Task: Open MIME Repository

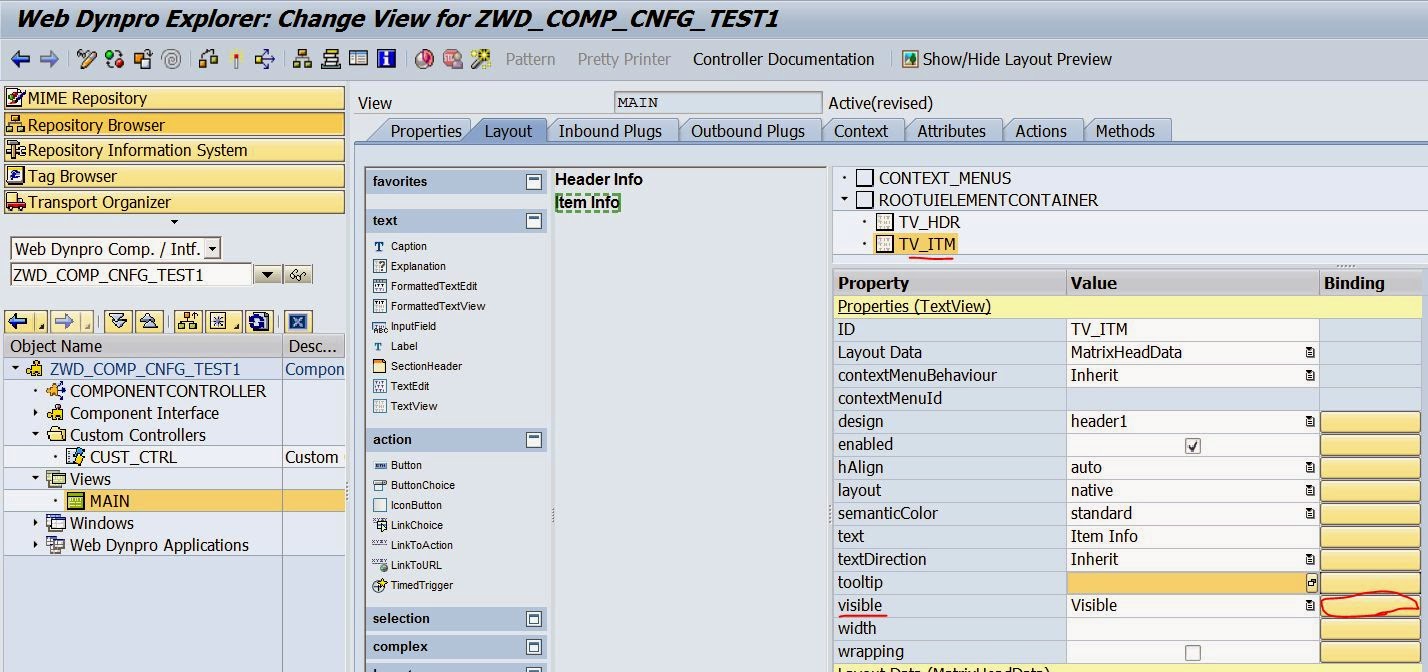Action: pos(174,98)
